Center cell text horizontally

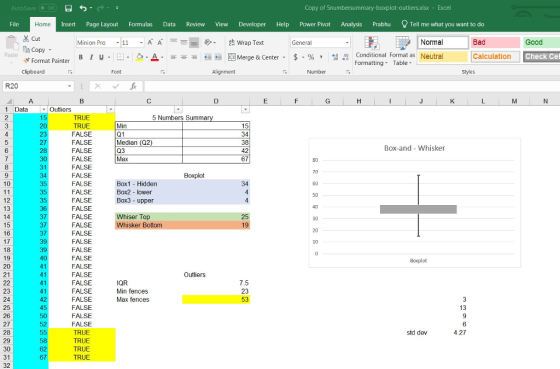[x=184, y=57]
